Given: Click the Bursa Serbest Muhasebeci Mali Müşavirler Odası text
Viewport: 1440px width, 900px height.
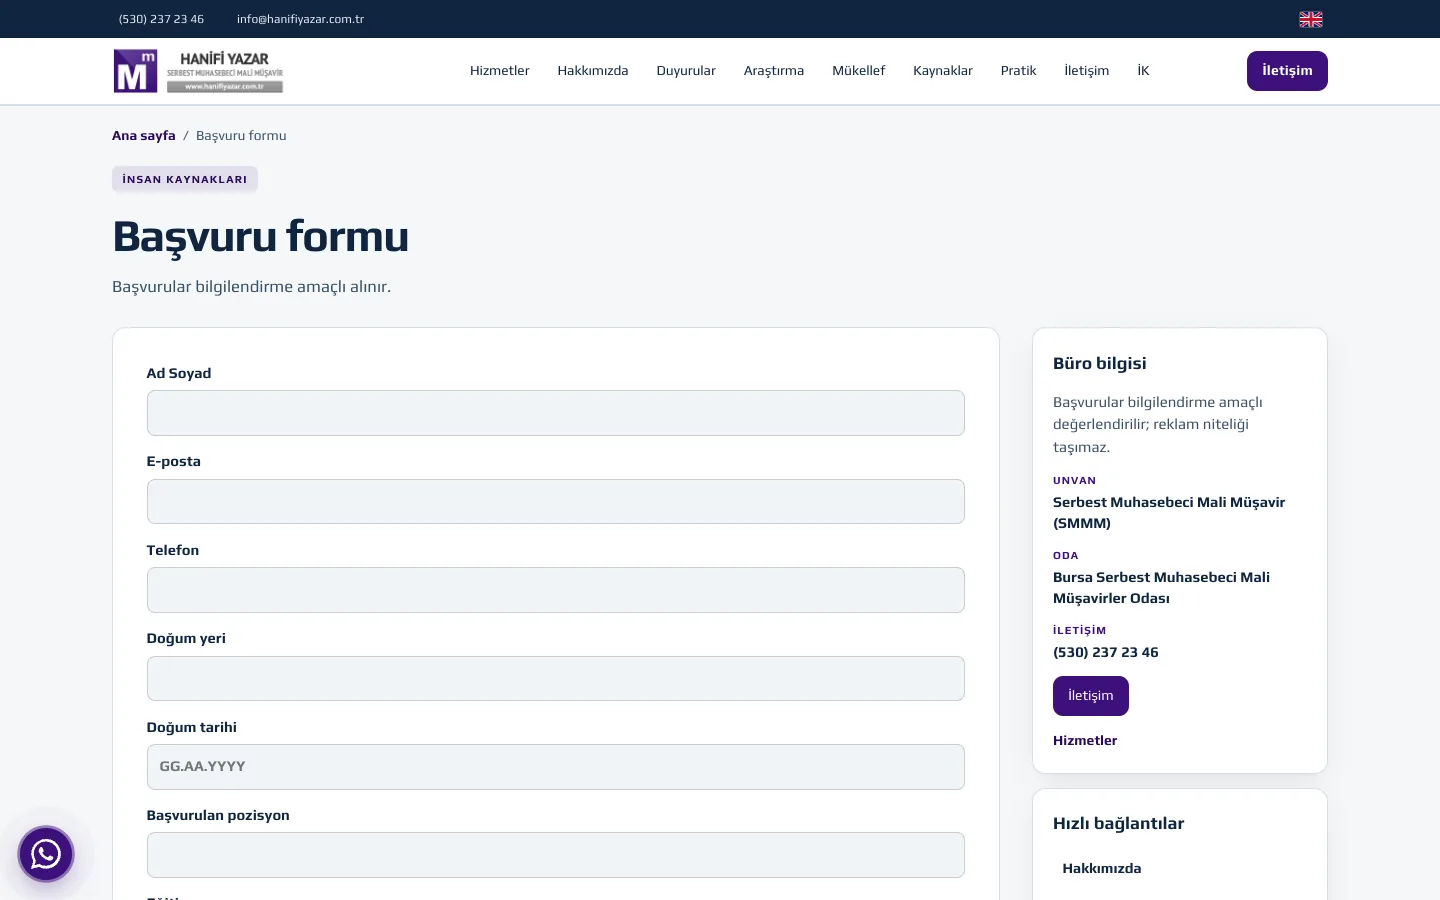Looking at the screenshot, I should coord(1162,588).
